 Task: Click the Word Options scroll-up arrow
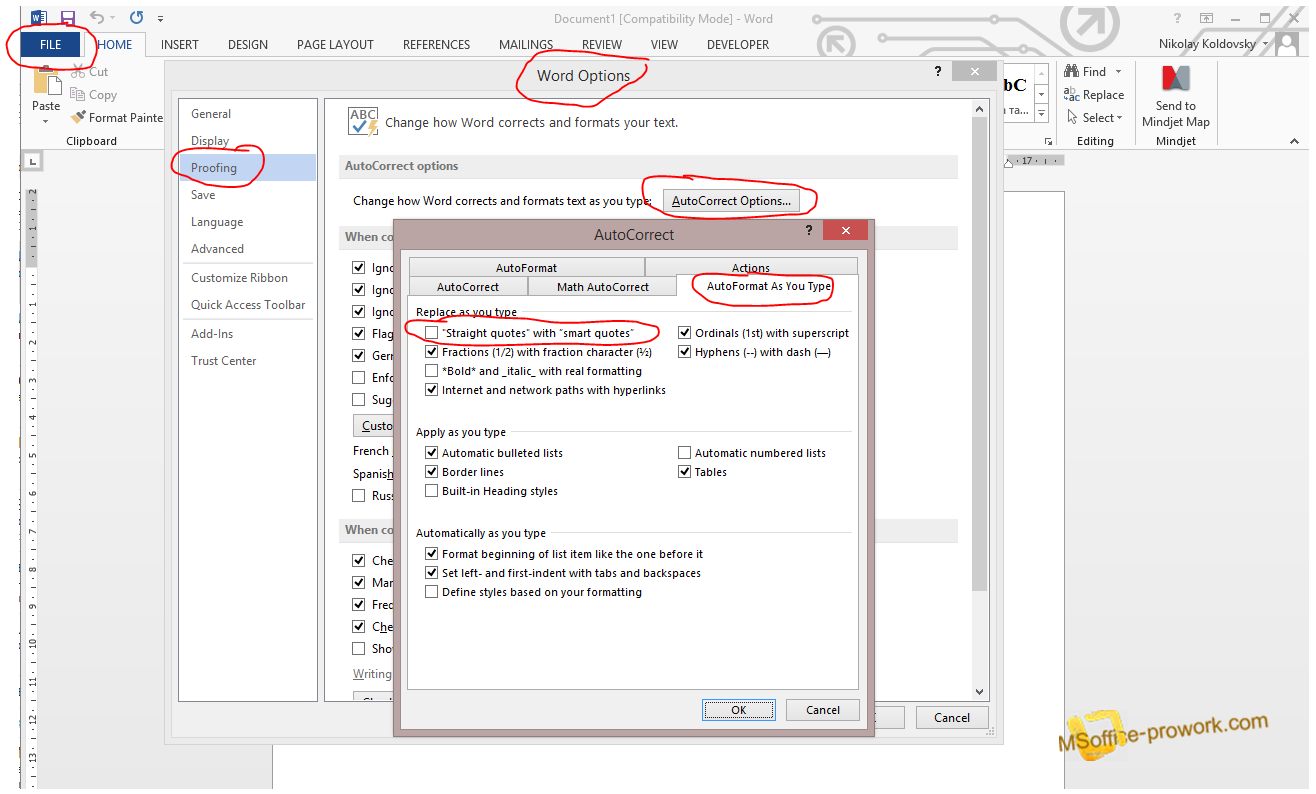pos(980,107)
